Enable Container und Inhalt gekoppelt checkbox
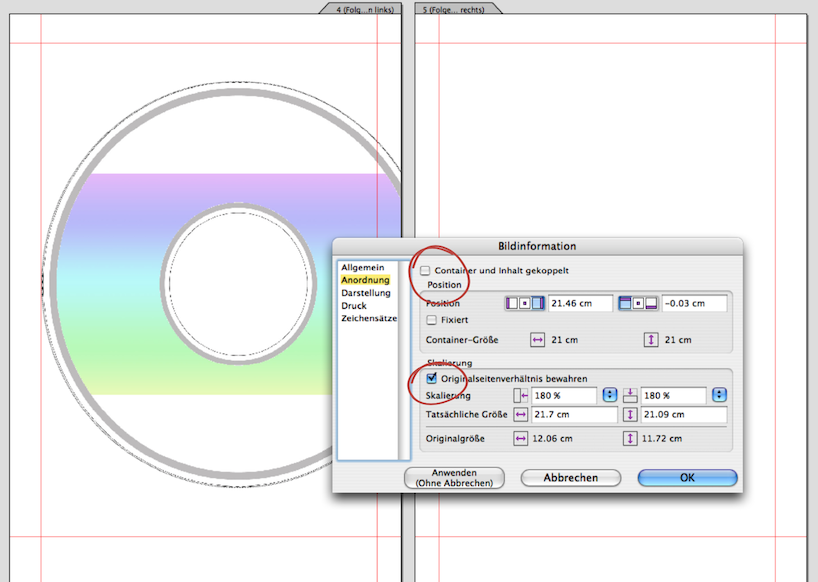This screenshot has height=582, width=818. (x=426, y=271)
